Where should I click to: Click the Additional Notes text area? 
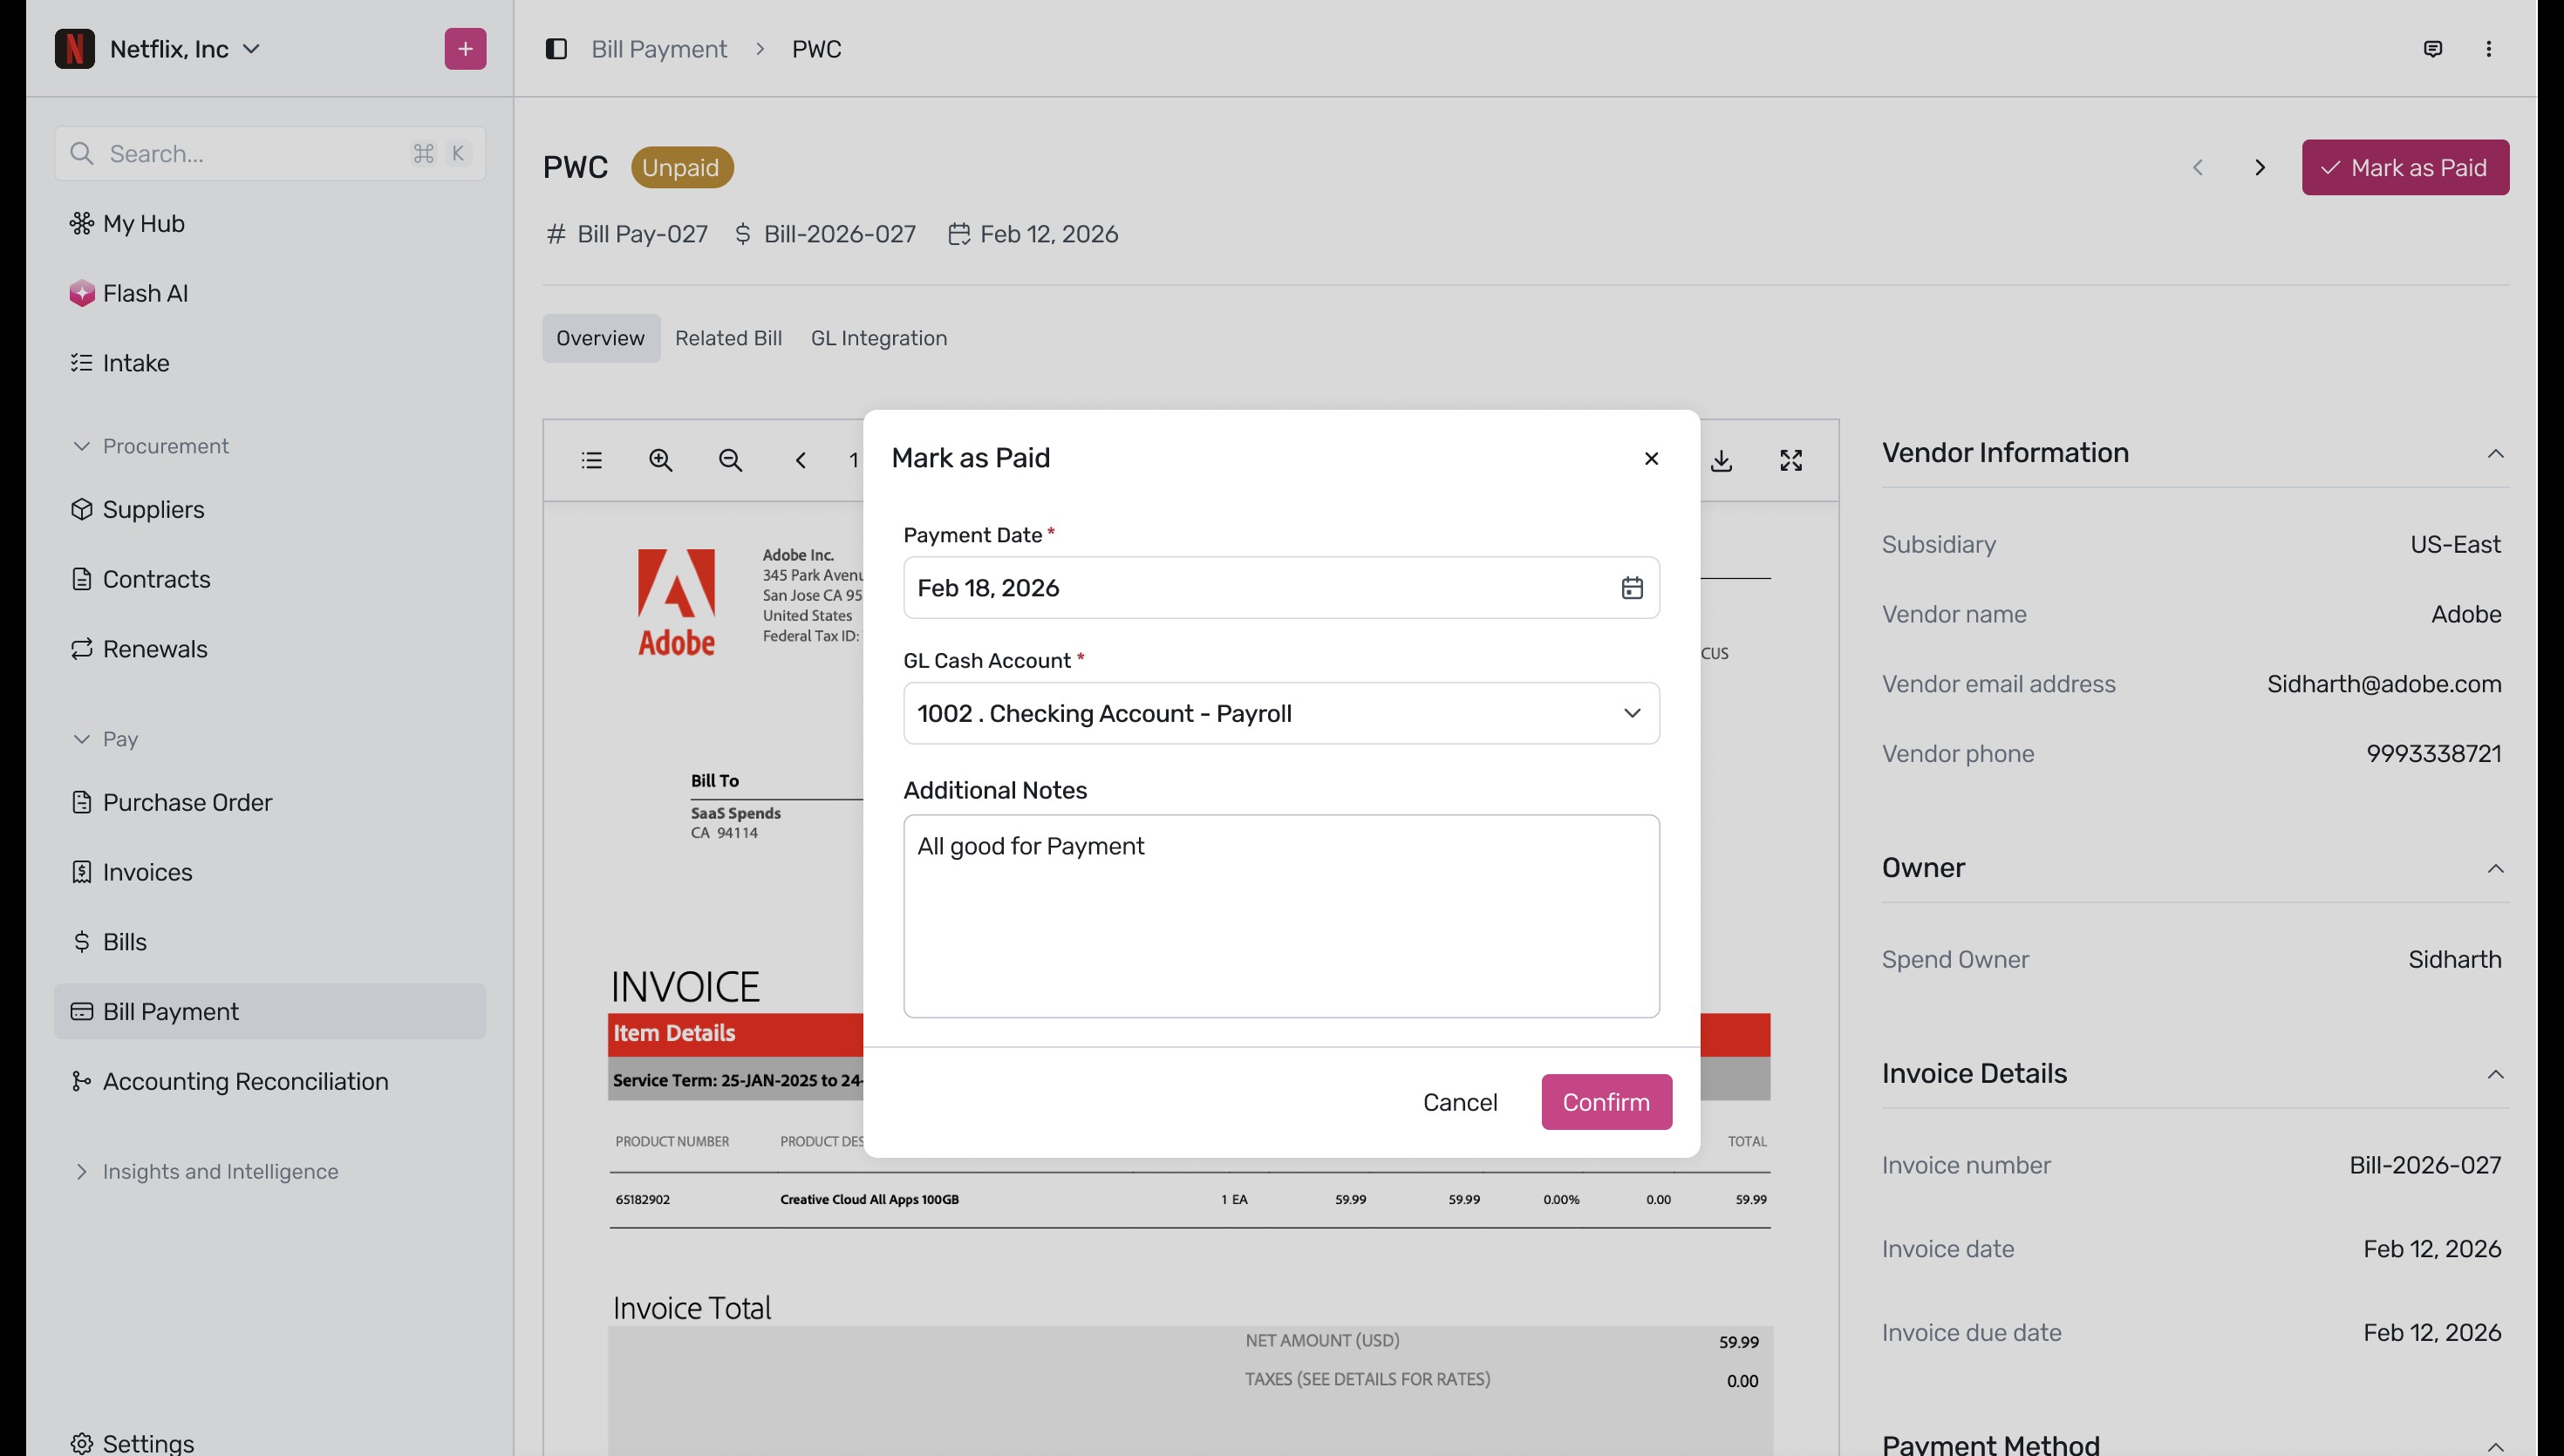tap(1281, 916)
